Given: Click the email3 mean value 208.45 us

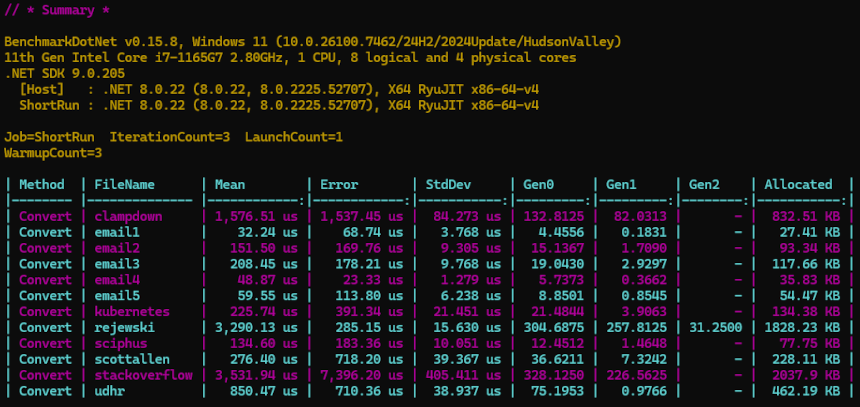Looking at the screenshot, I should pos(264,264).
